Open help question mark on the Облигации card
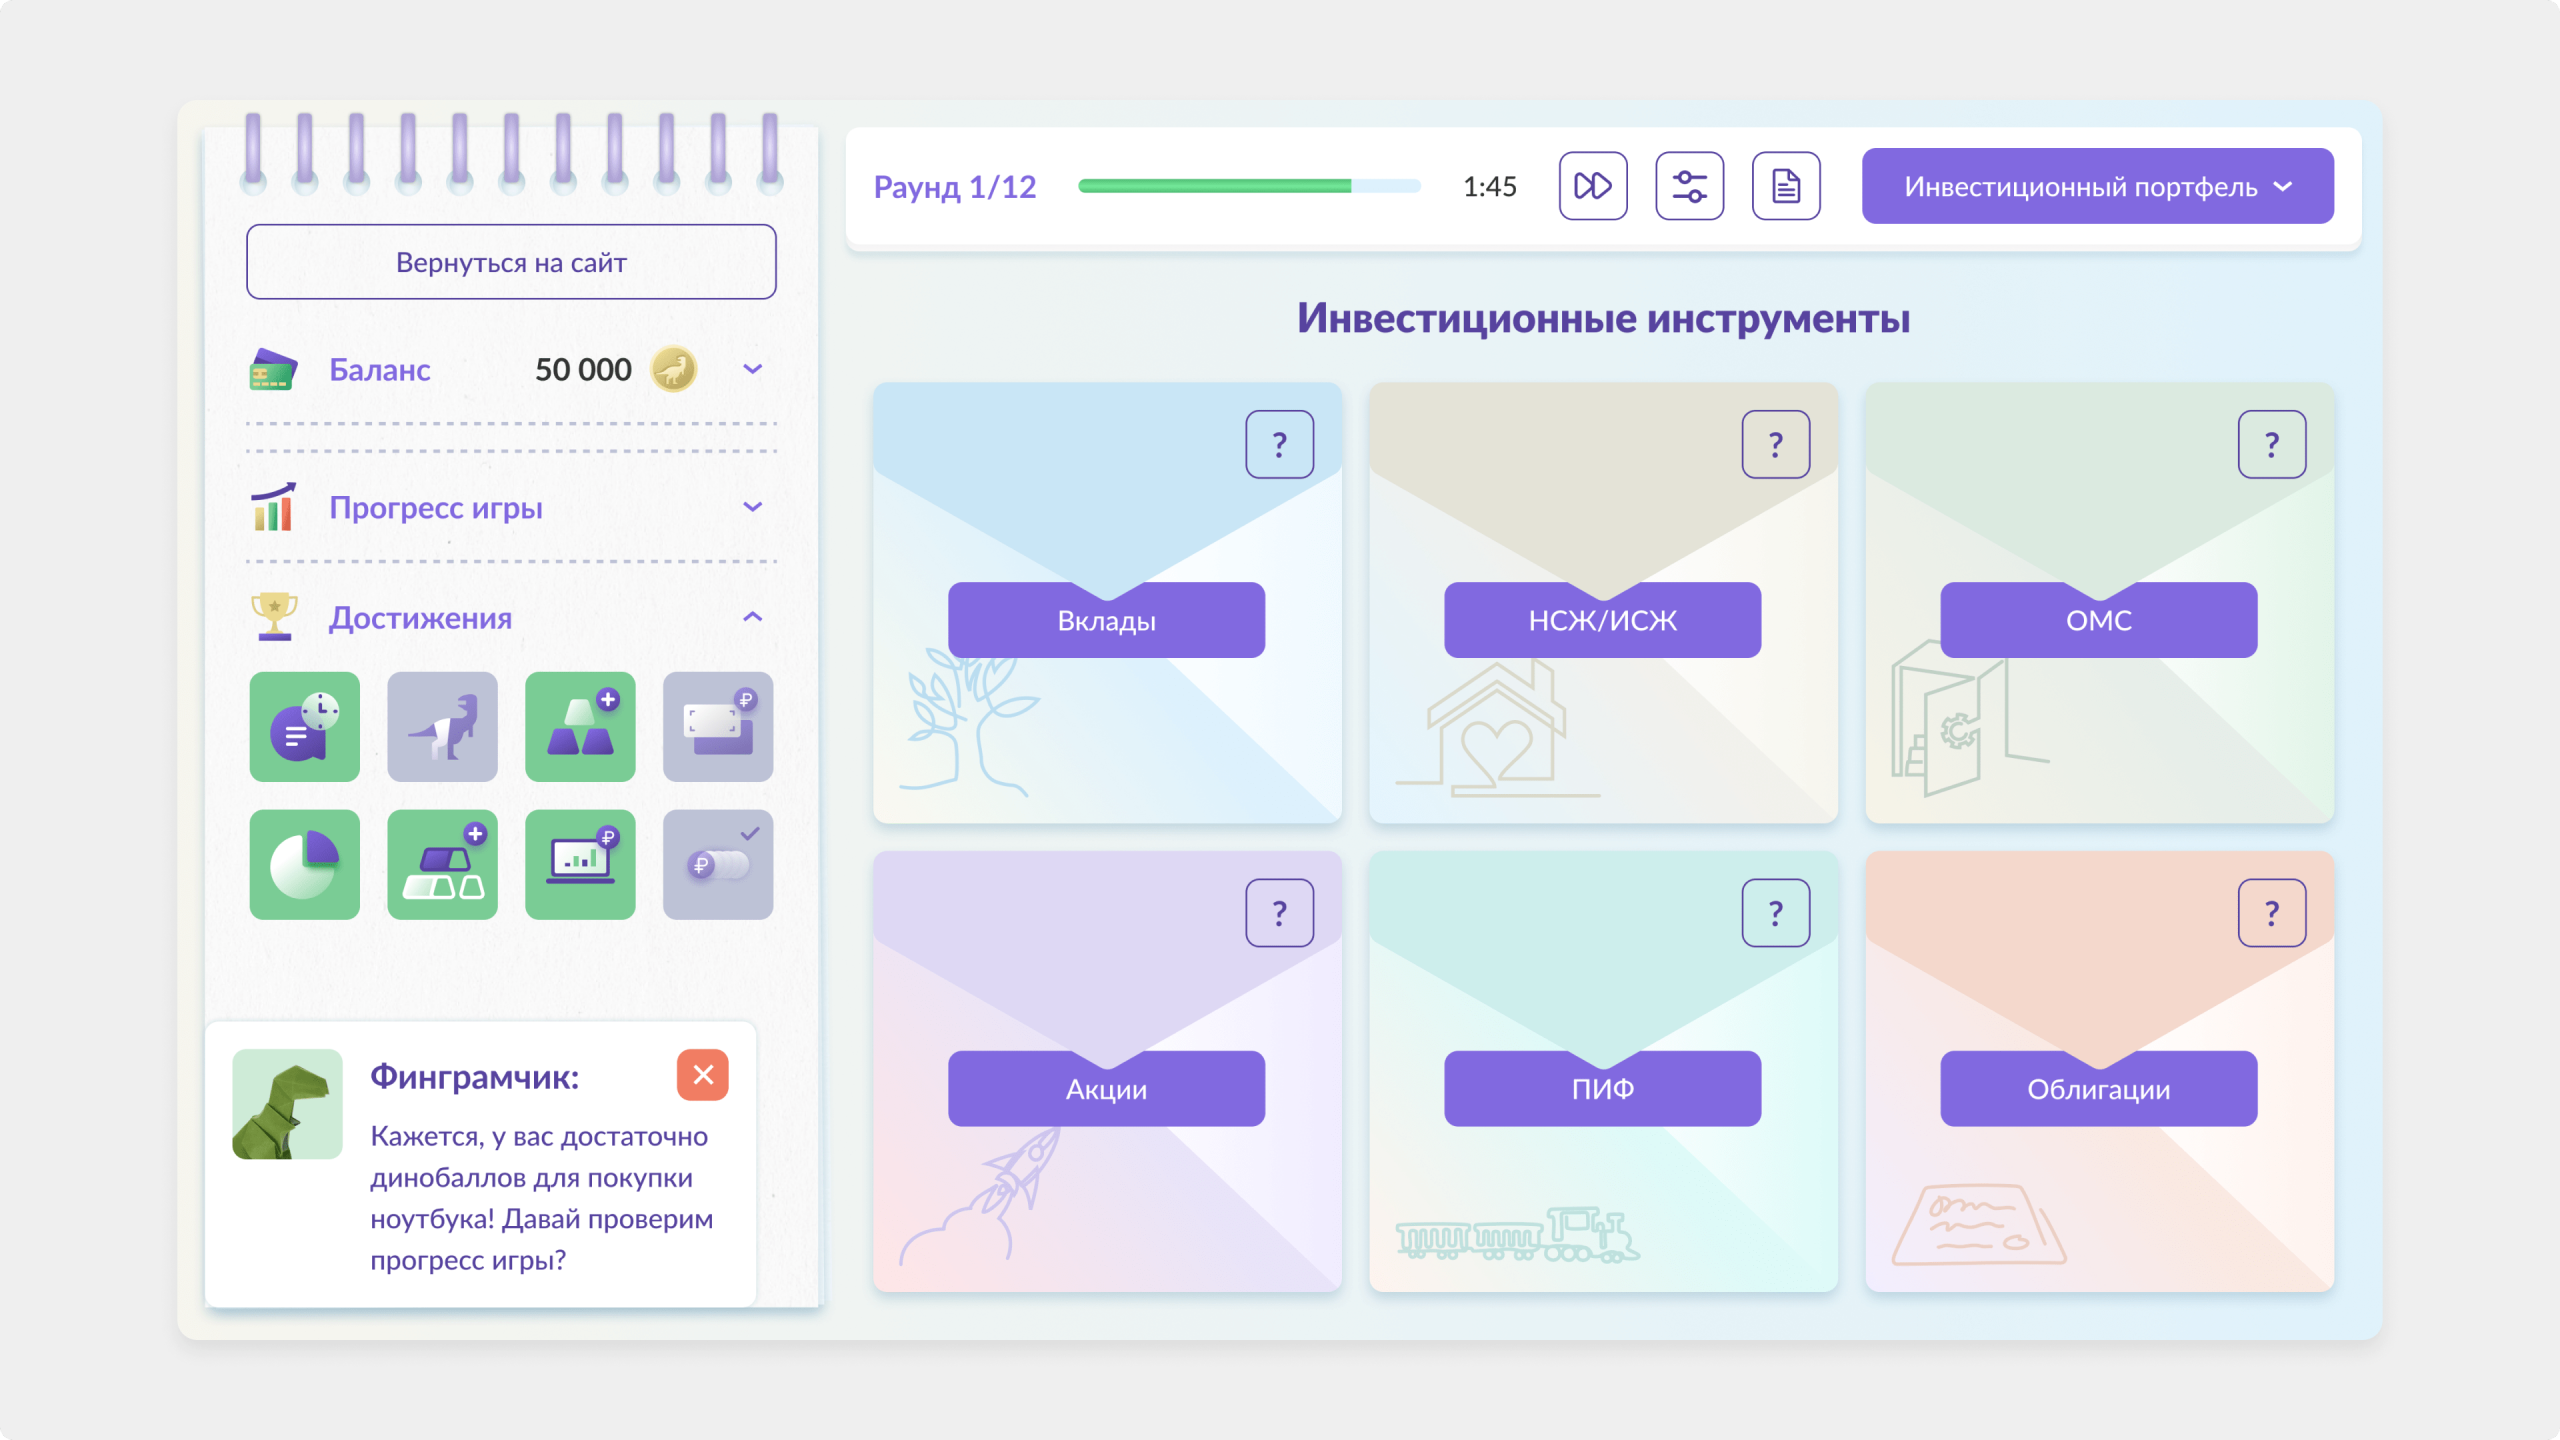Viewport: 2560px width, 1440px height. [2272, 913]
